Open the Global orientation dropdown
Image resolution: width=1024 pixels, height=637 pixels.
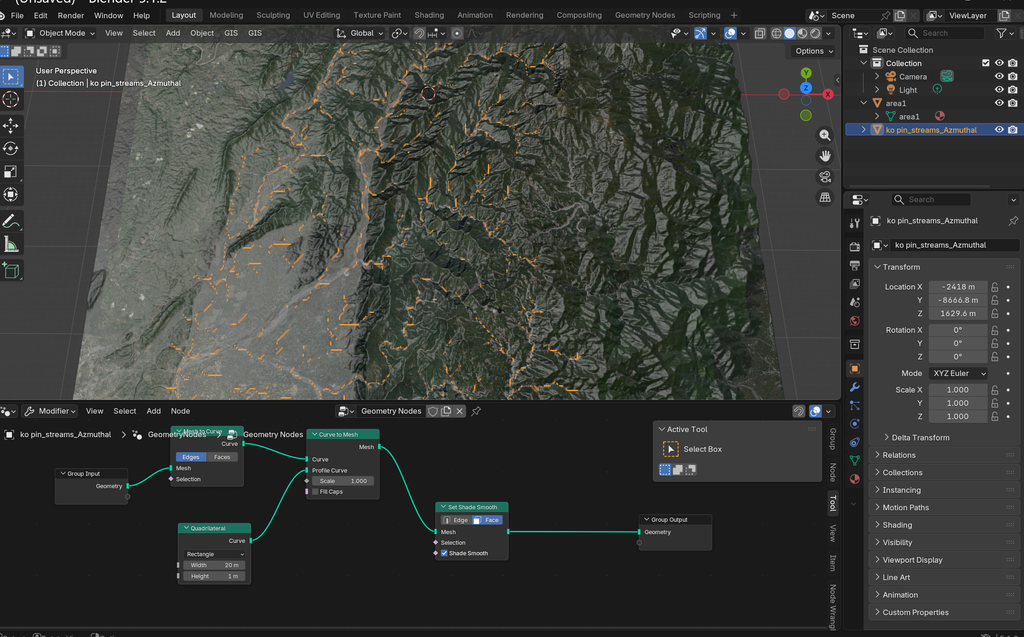[x=360, y=33]
